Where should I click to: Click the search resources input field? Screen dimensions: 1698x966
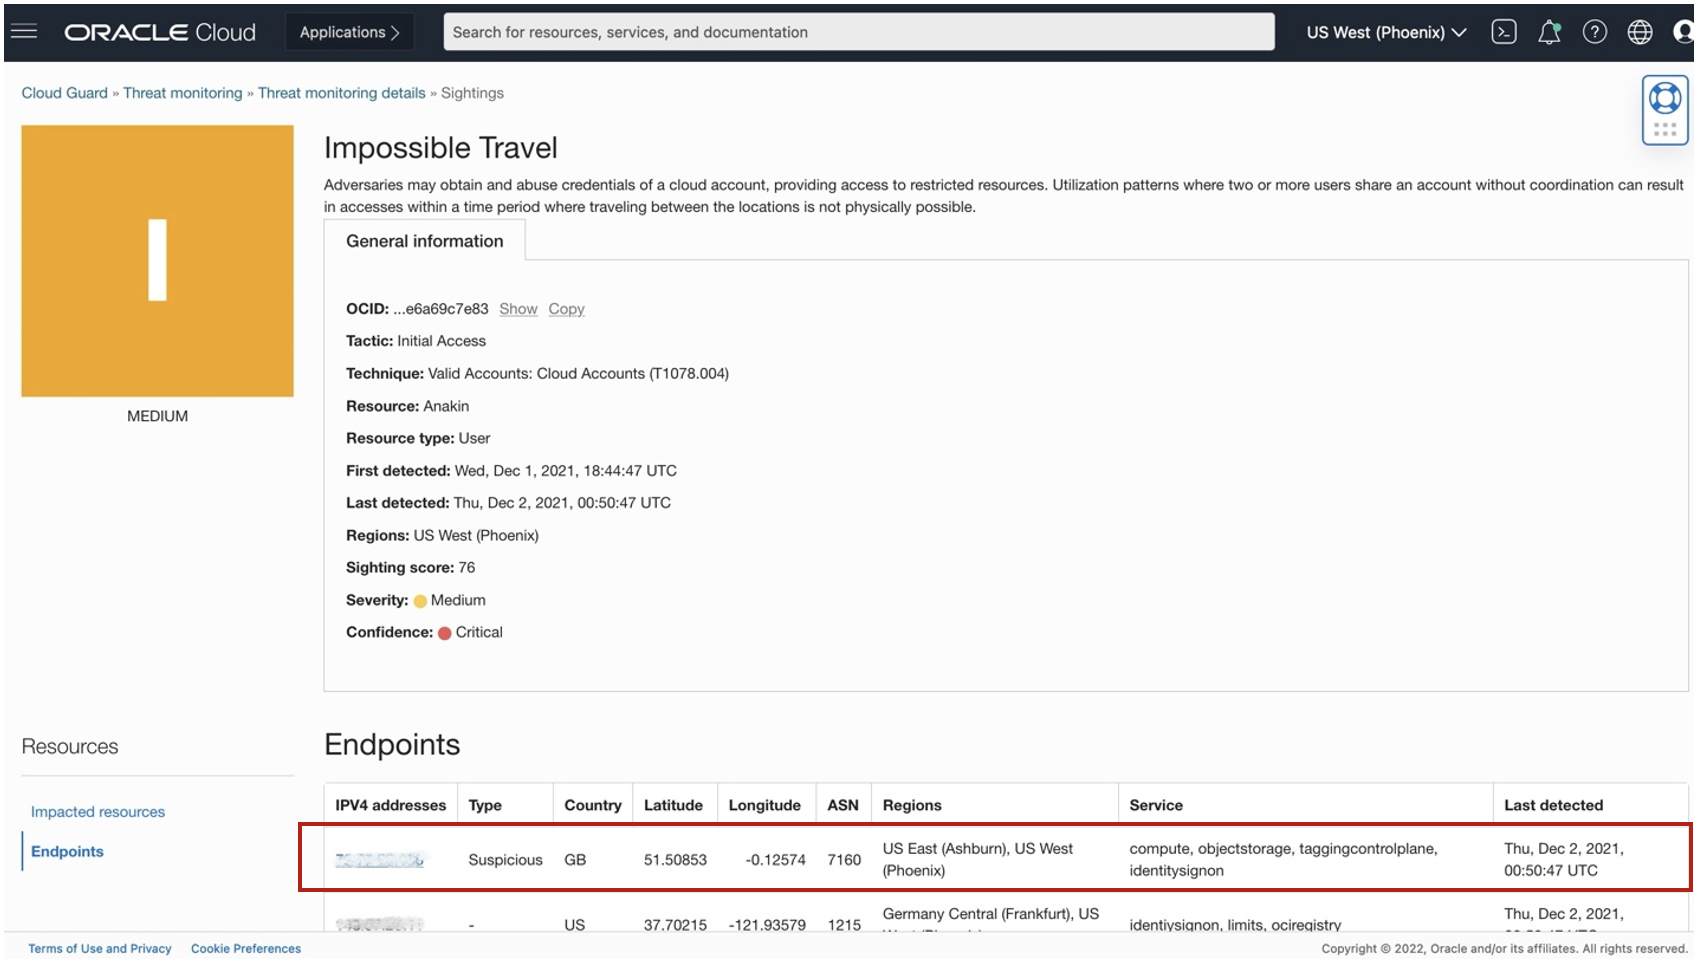[858, 32]
